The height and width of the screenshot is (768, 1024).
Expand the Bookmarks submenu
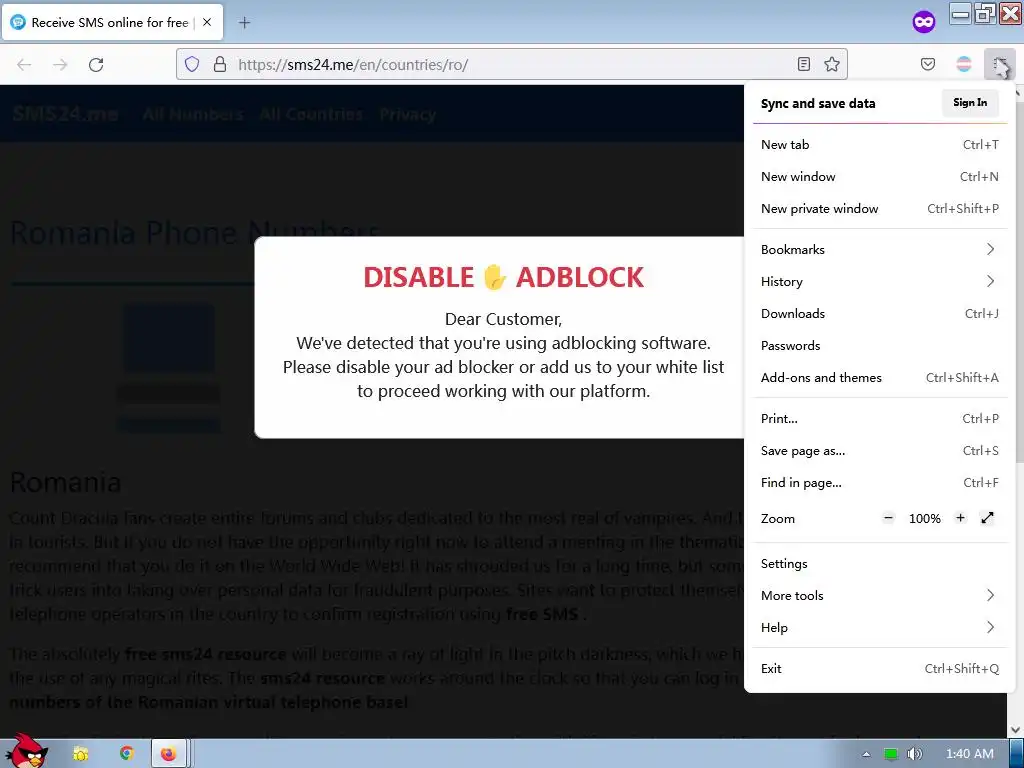(880, 249)
